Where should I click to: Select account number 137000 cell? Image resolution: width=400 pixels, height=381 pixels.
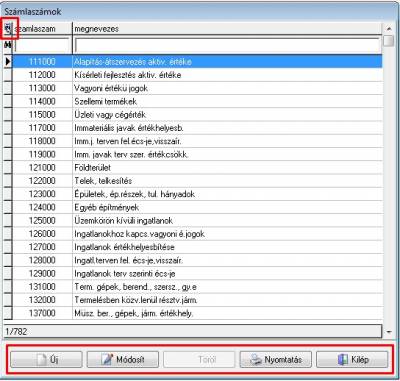click(42, 313)
